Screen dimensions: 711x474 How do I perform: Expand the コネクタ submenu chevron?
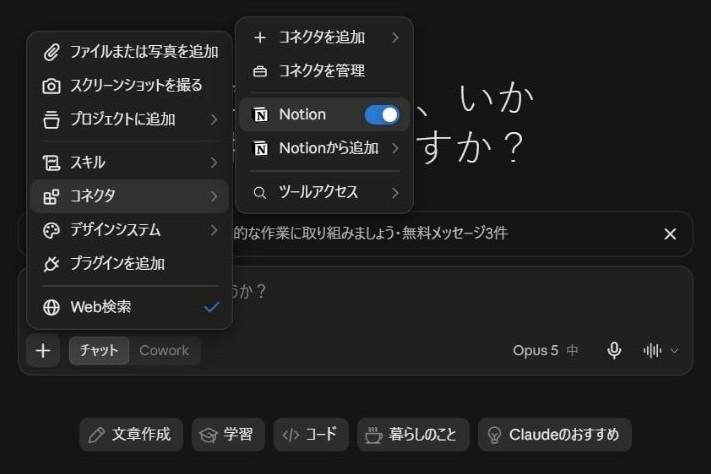tap(214, 196)
